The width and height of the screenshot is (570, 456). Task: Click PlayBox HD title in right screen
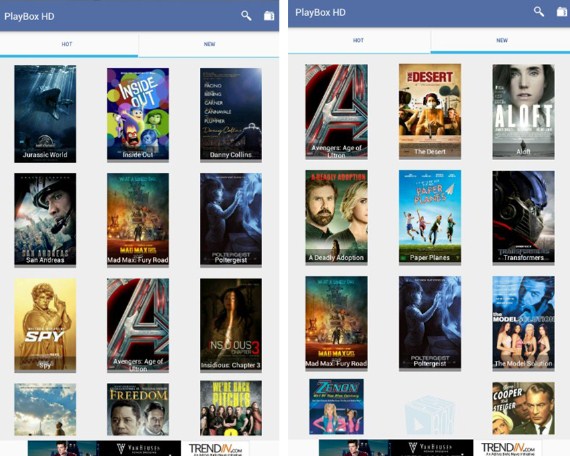[320, 12]
